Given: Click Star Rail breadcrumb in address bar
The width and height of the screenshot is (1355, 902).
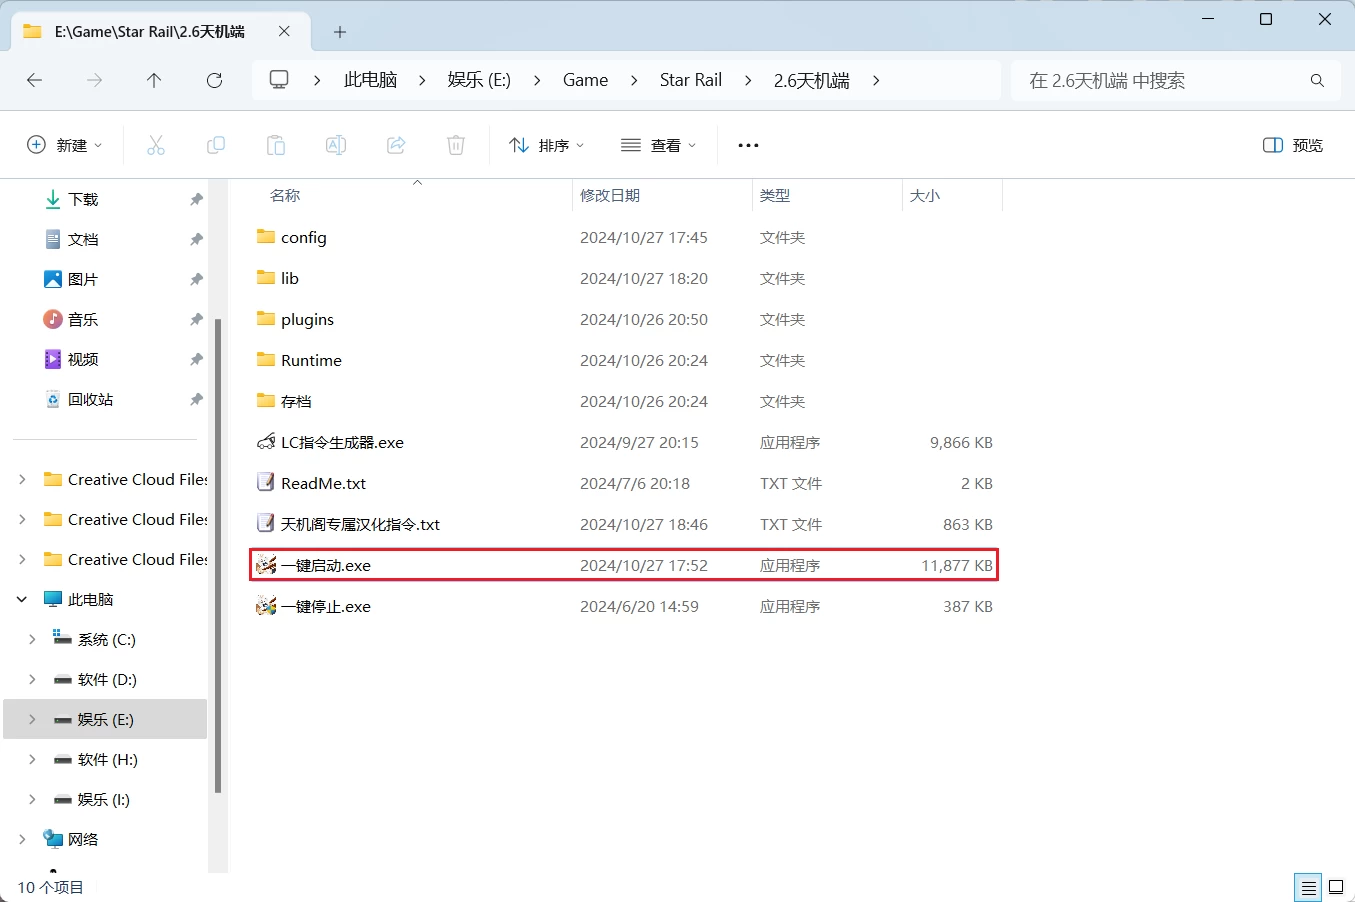Looking at the screenshot, I should pyautogui.click(x=691, y=80).
